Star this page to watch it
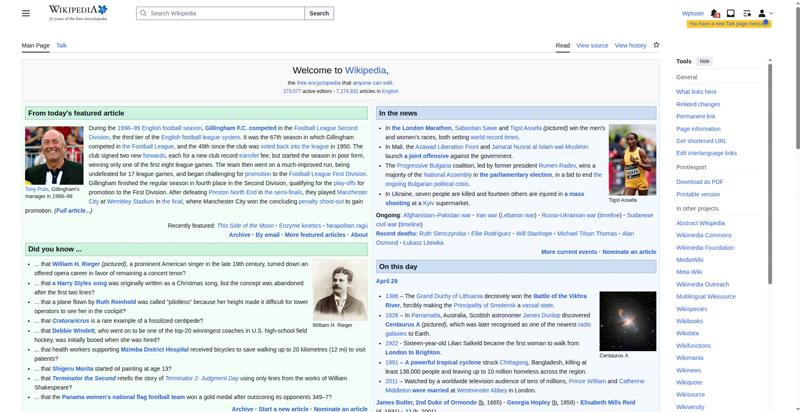 656,45
